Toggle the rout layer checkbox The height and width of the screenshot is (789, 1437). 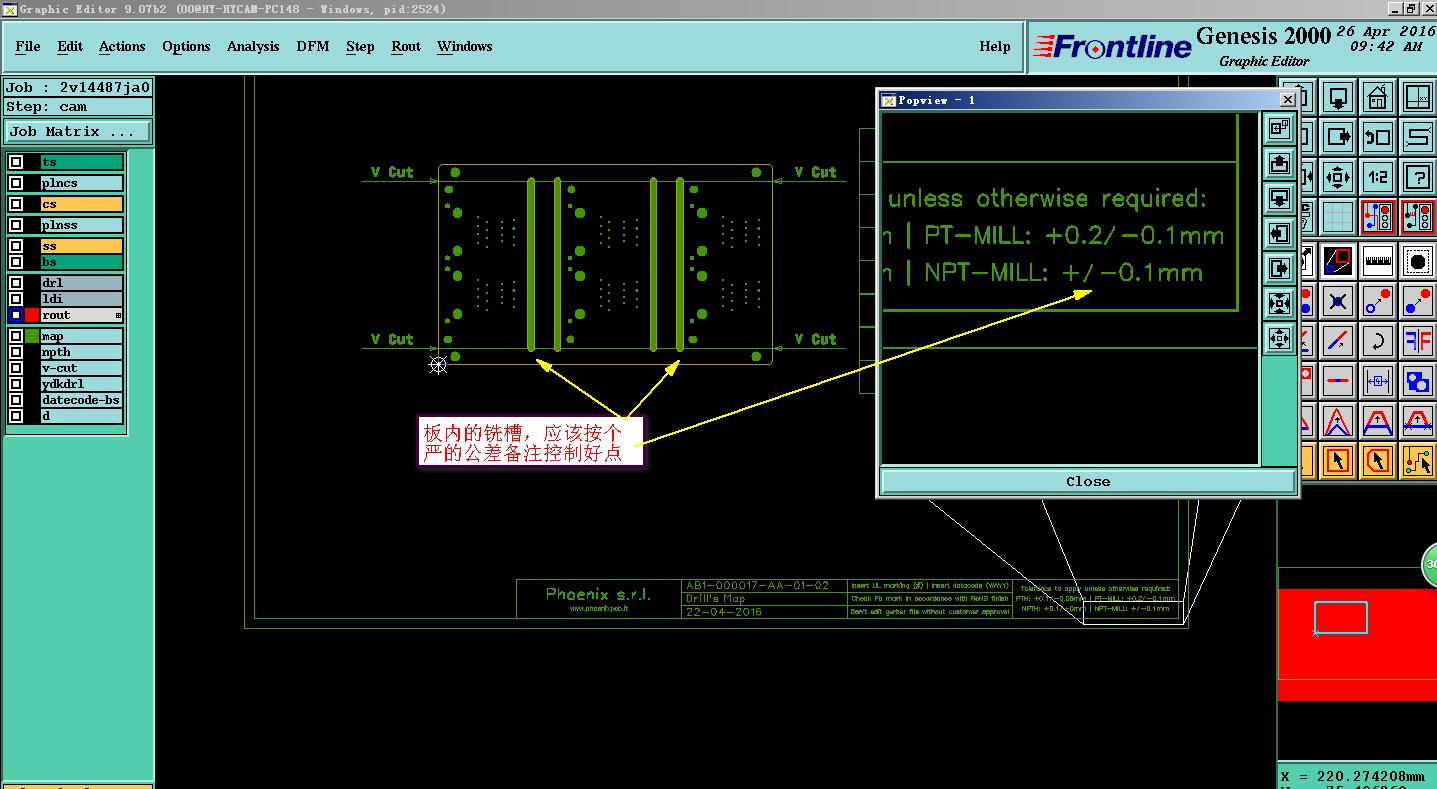pyautogui.click(x=16, y=315)
